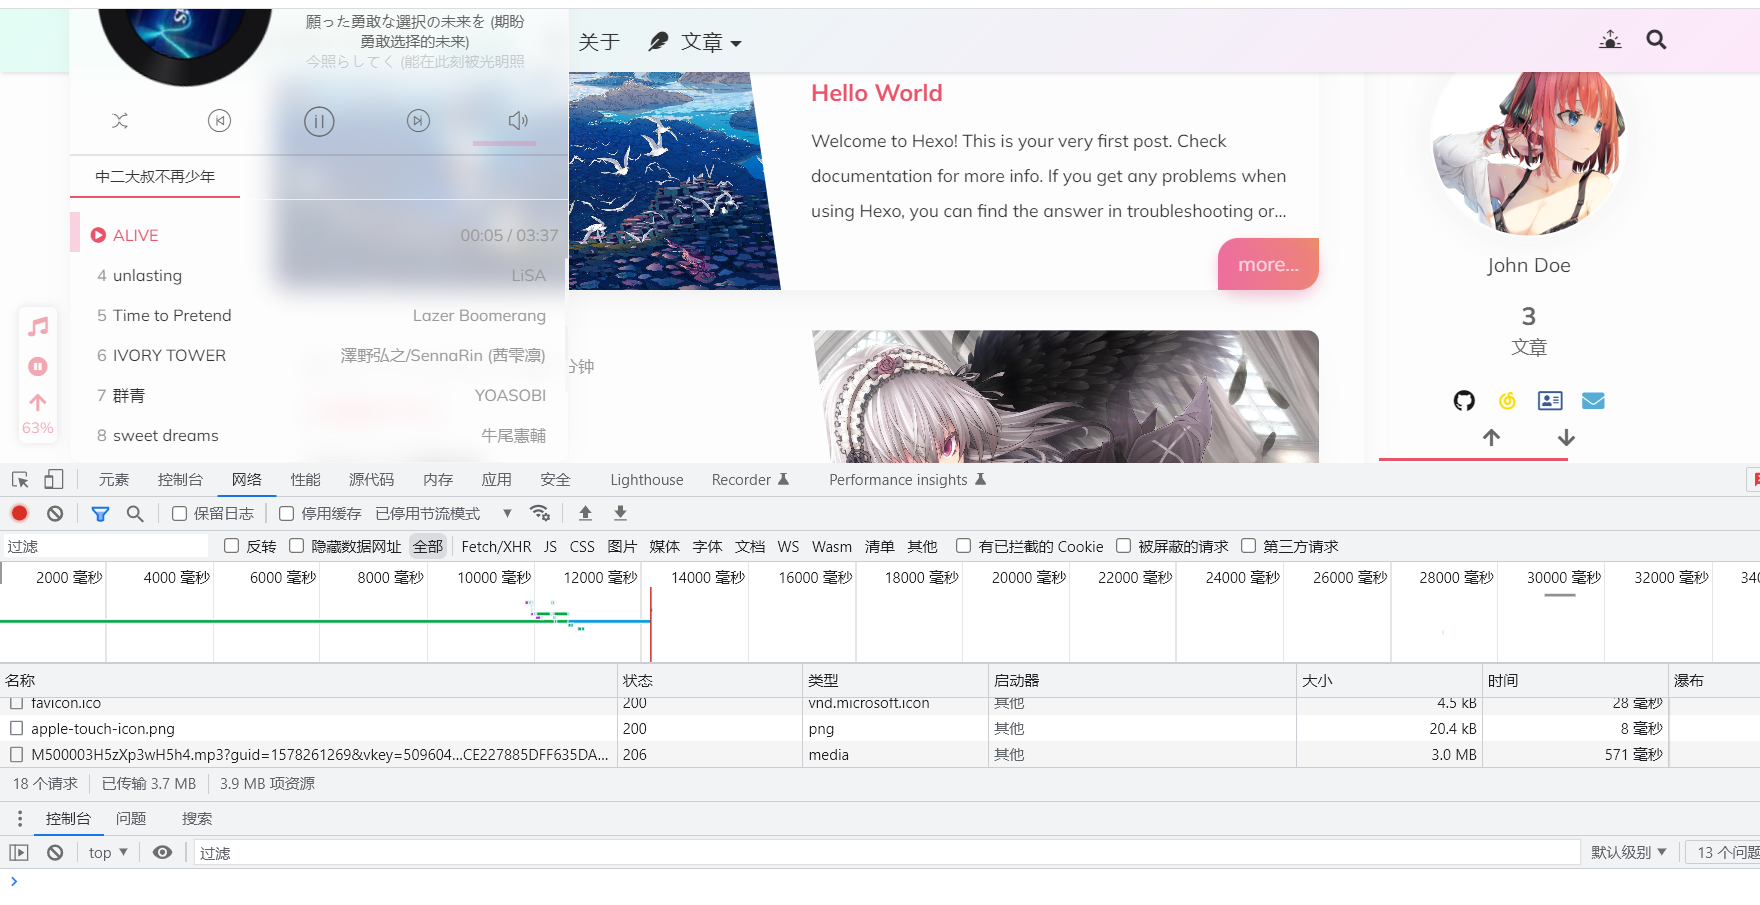Select the element inspector tool
This screenshot has width=1760, height=905.
[20, 480]
